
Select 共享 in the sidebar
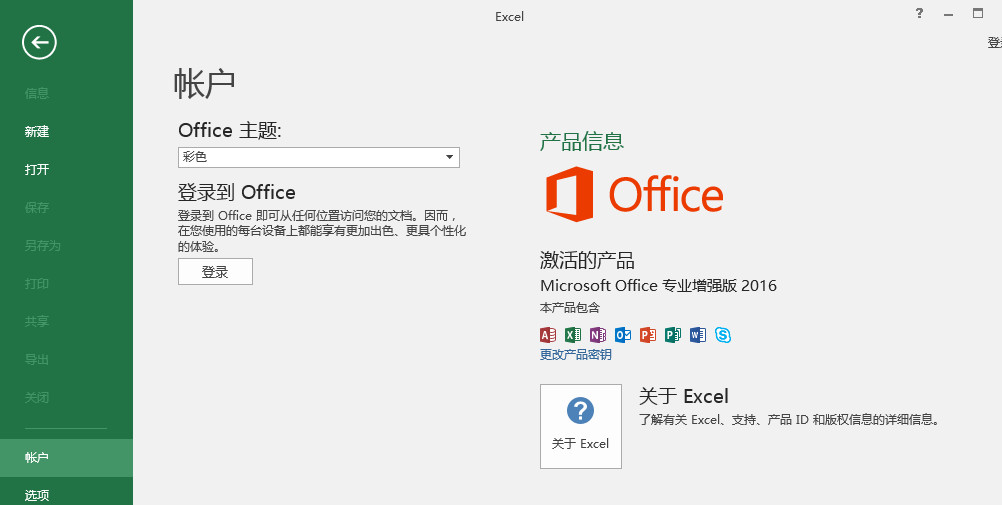click(37, 322)
